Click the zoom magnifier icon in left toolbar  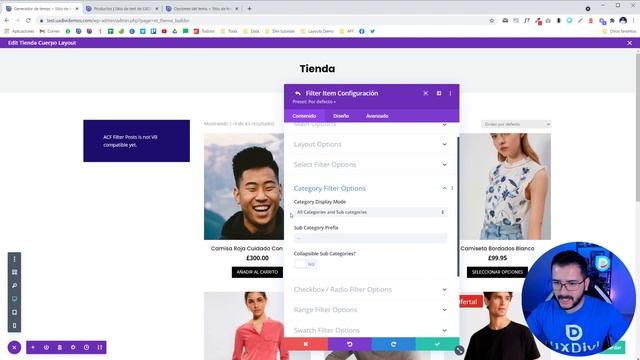click(14, 286)
